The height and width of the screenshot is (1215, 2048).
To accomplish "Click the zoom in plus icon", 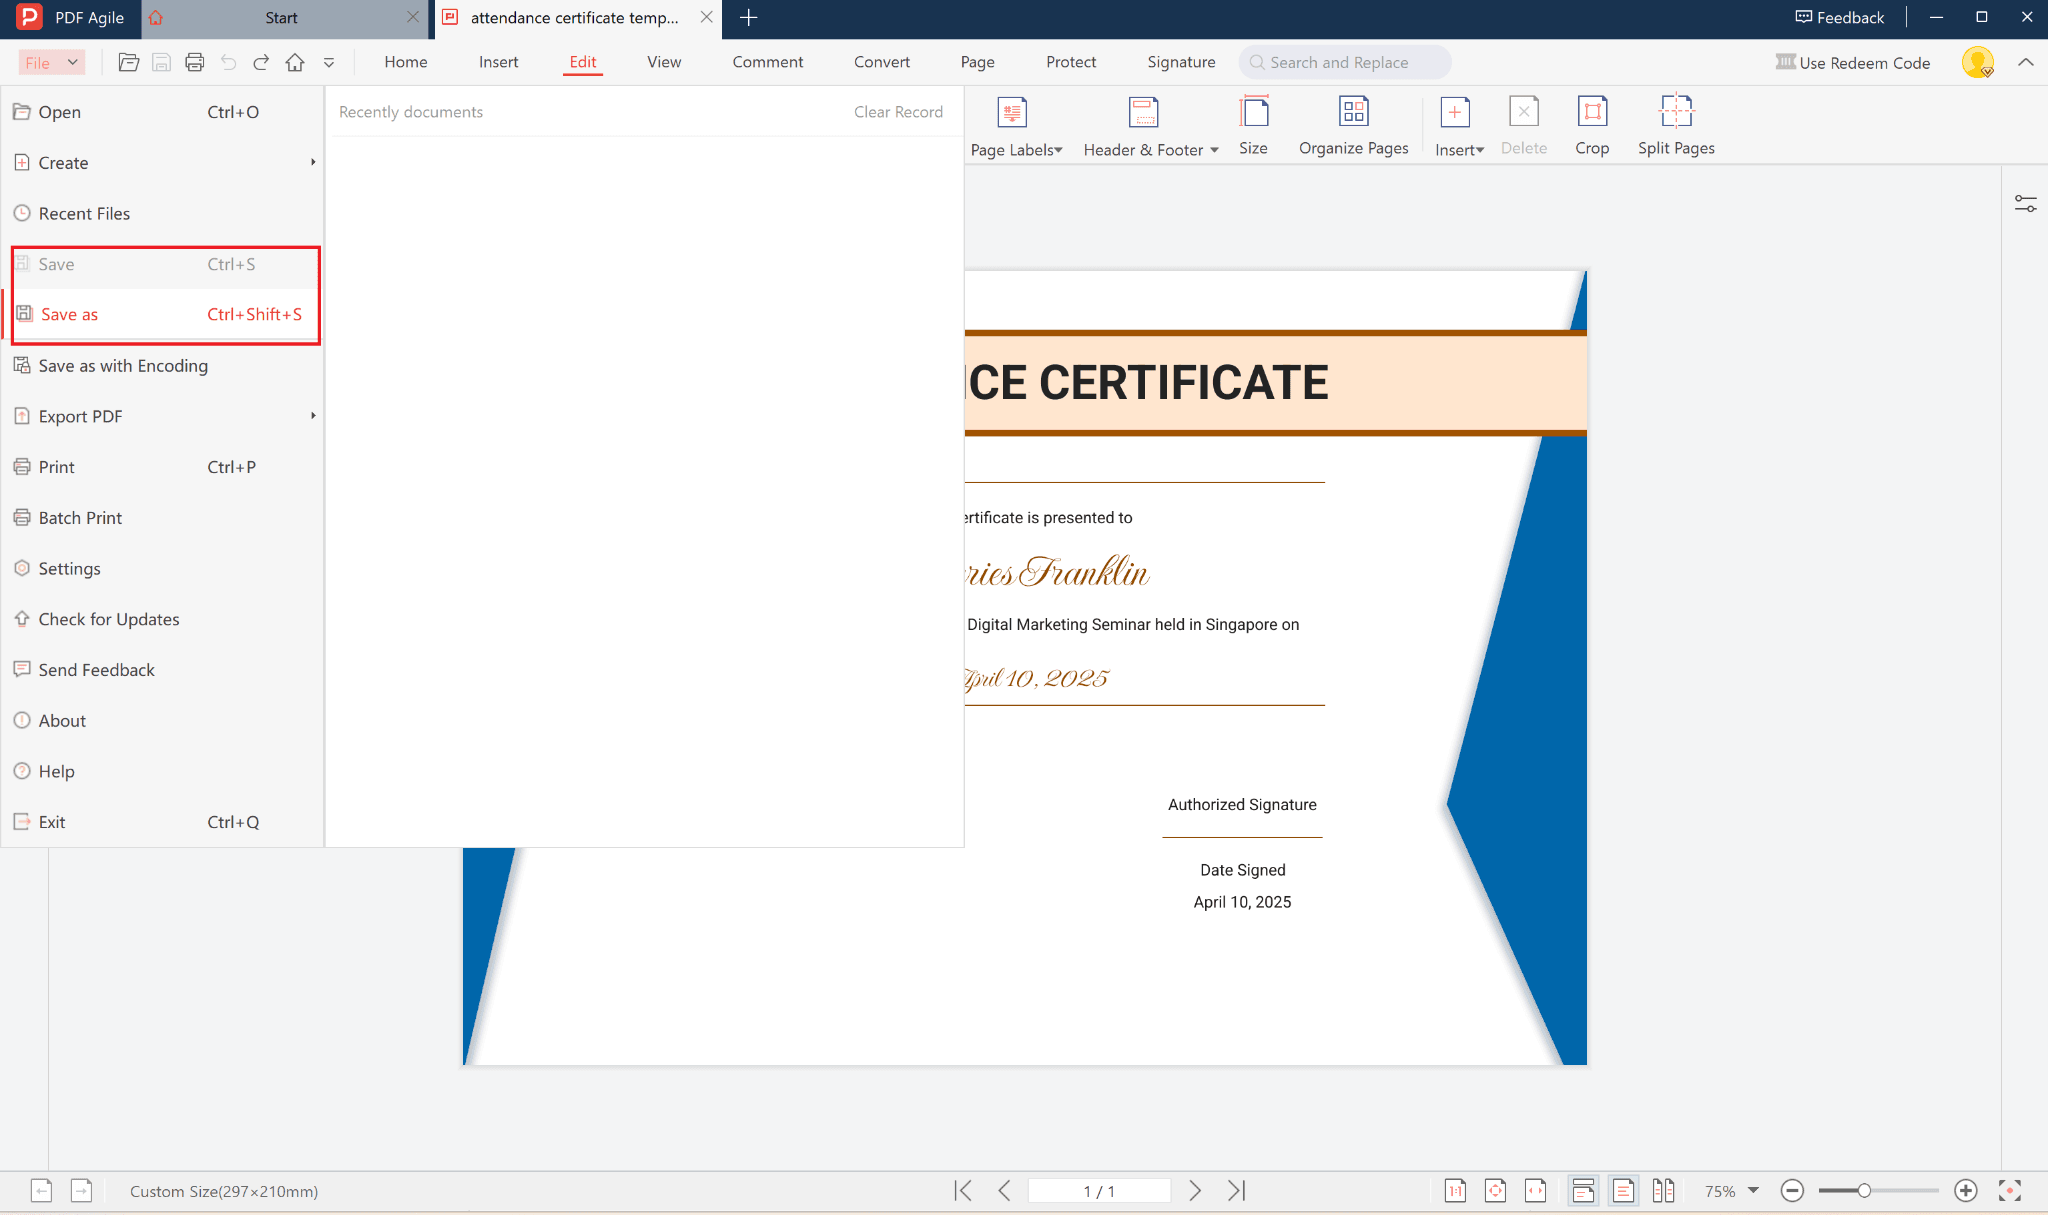I will click(1965, 1190).
